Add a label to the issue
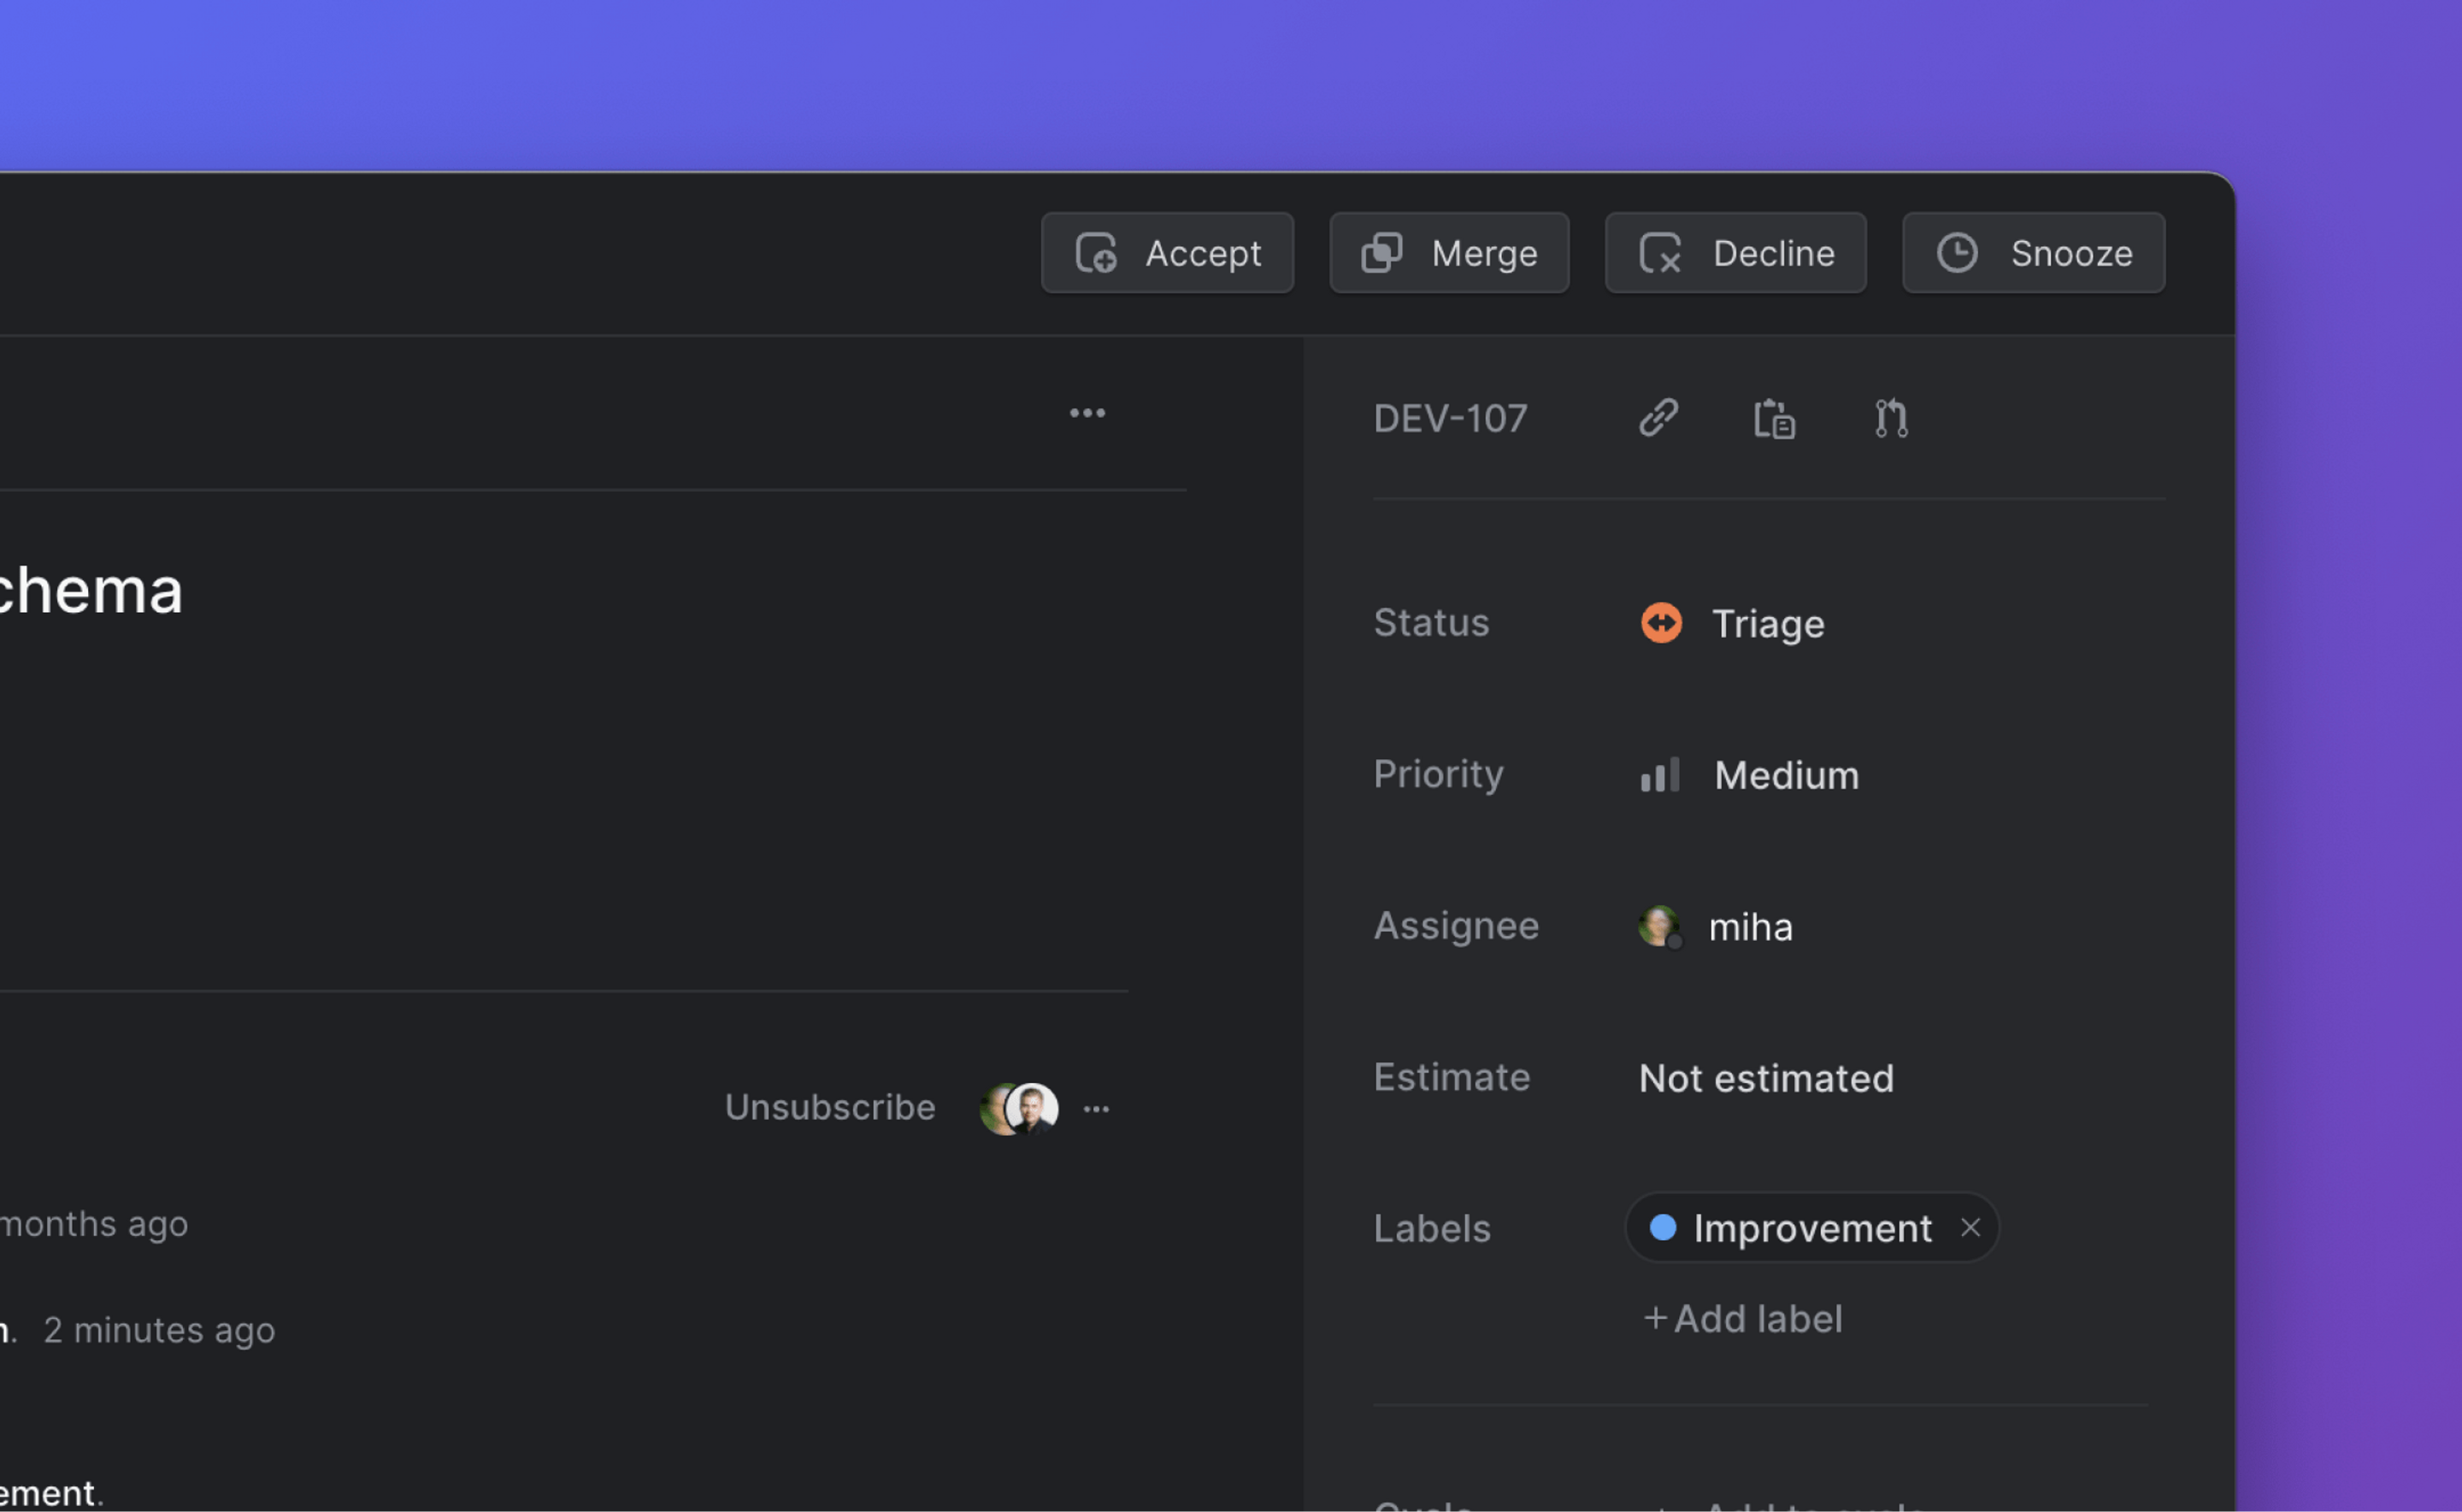 click(x=1743, y=1319)
